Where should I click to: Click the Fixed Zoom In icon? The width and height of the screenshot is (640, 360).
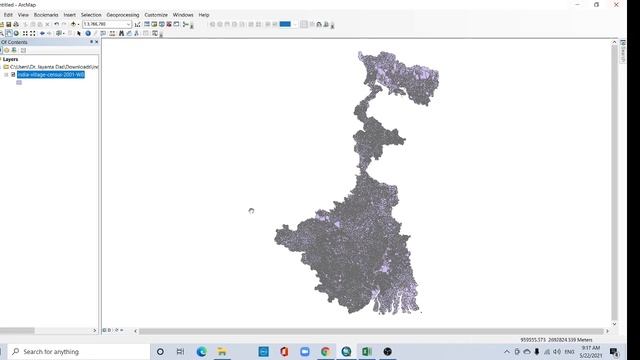(25, 33)
